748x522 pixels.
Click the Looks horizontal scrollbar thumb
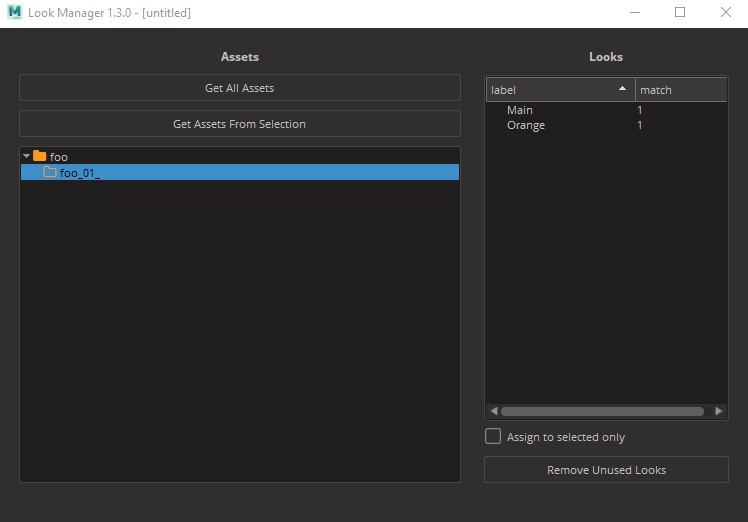click(603, 411)
